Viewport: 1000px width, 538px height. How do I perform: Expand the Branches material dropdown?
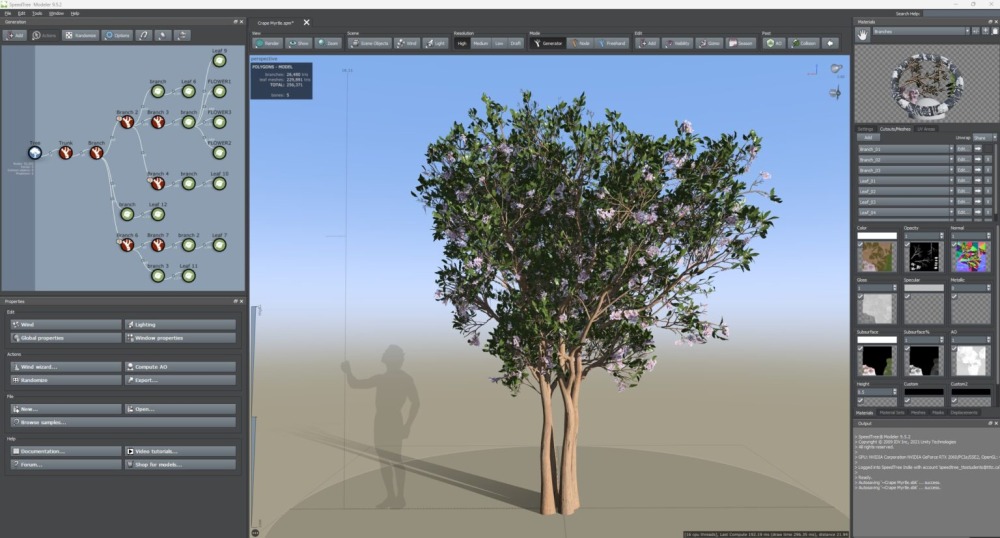(921, 31)
